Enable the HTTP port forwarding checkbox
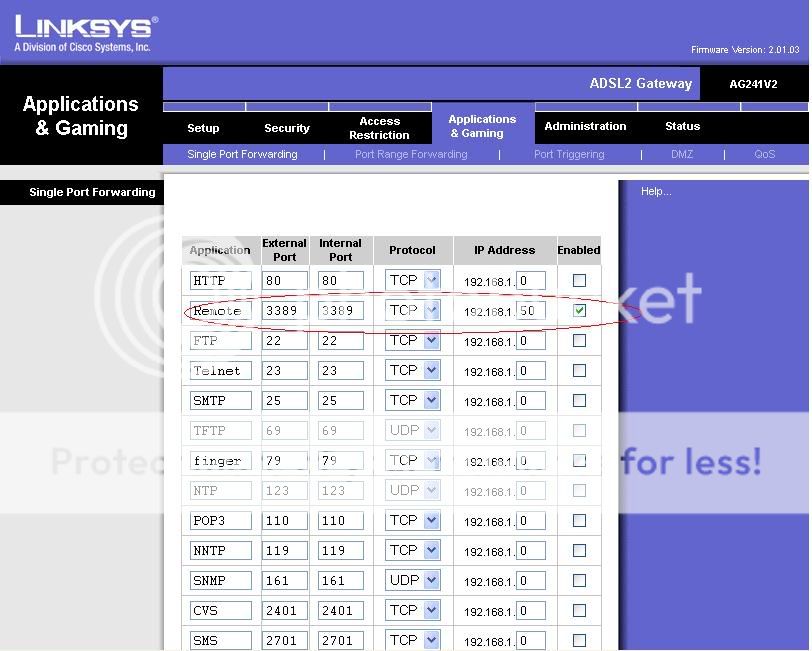812x651 pixels. pos(579,281)
